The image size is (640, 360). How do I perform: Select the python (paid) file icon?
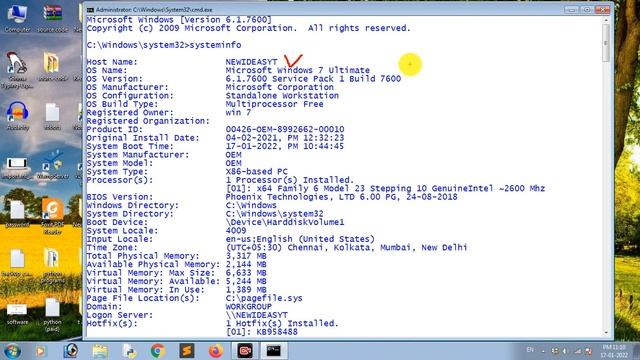(x=52, y=314)
